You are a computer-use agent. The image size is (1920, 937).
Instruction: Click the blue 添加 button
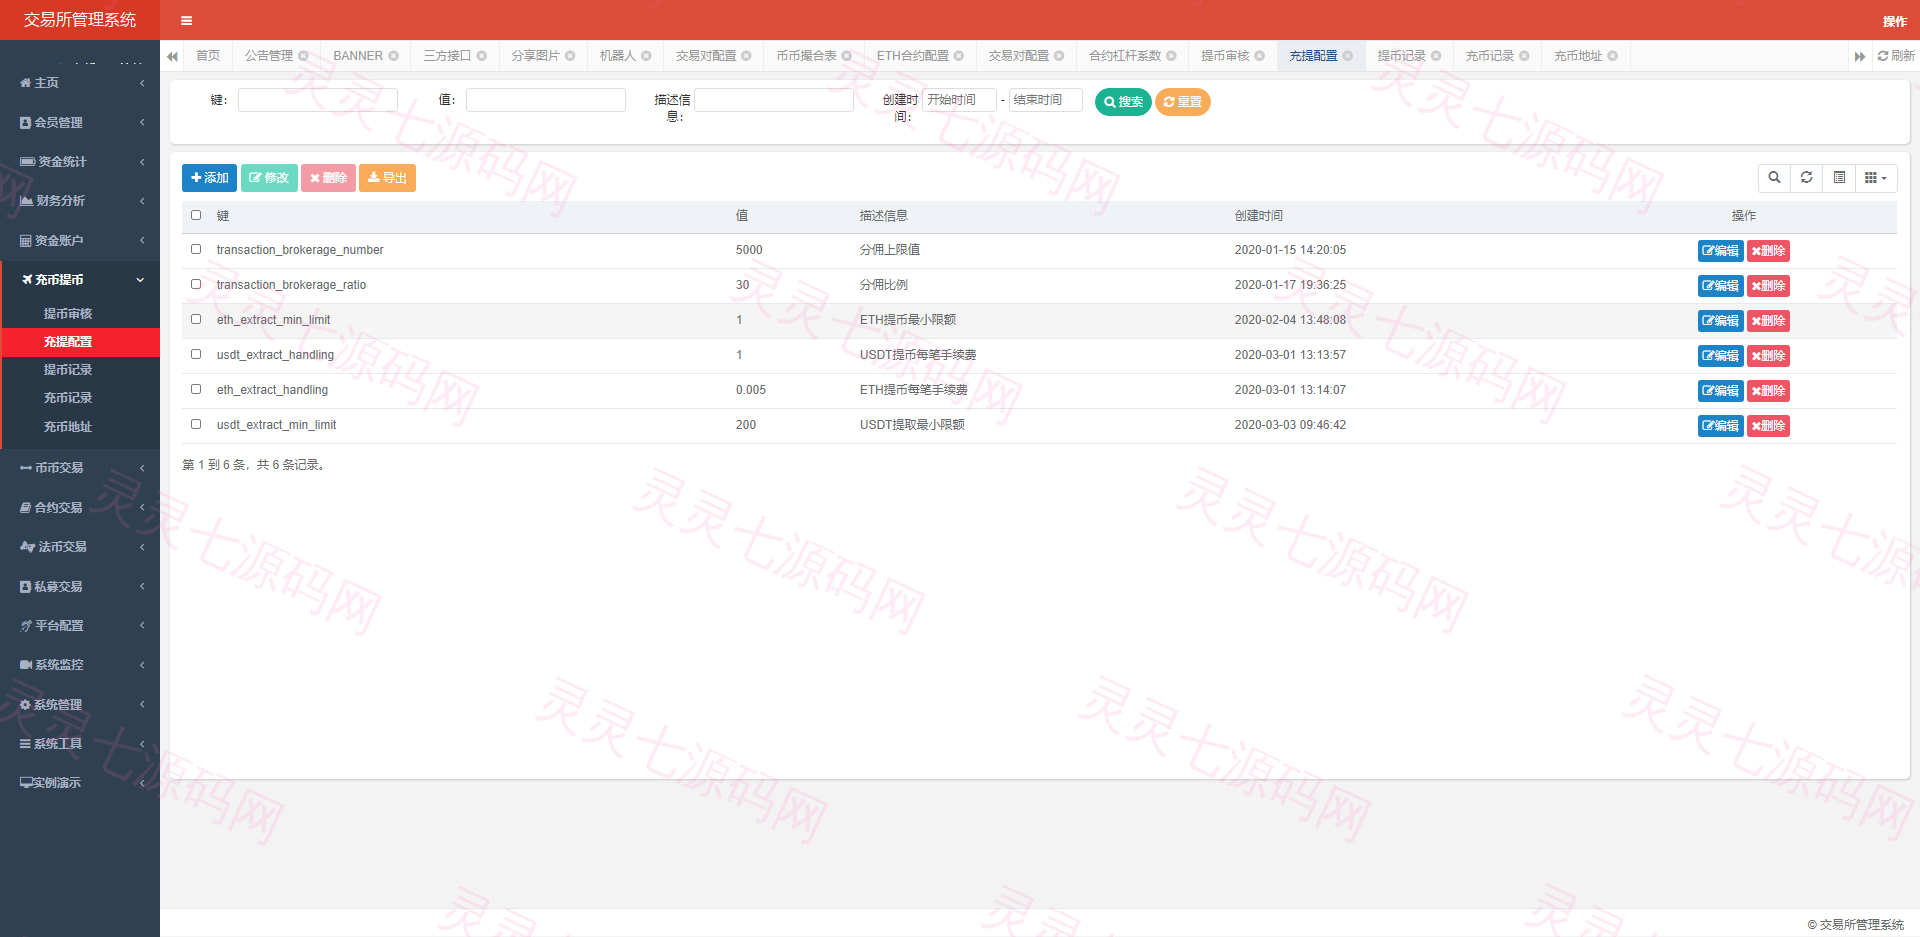[x=209, y=178]
